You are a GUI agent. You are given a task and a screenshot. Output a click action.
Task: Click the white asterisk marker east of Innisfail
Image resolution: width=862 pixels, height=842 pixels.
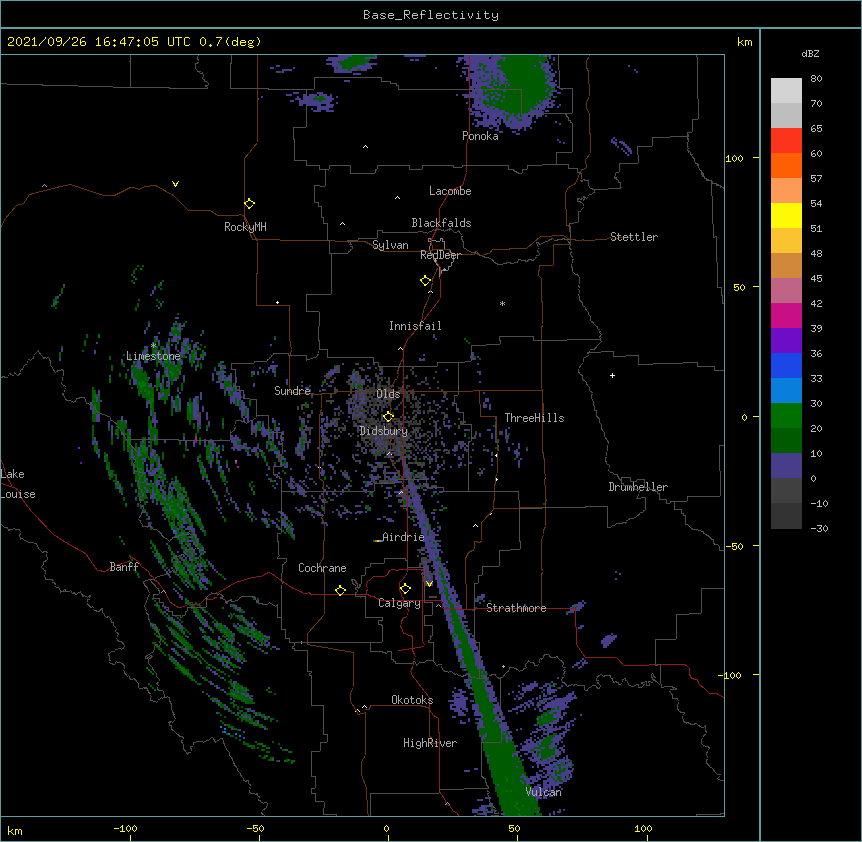click(x=502, y=303)
